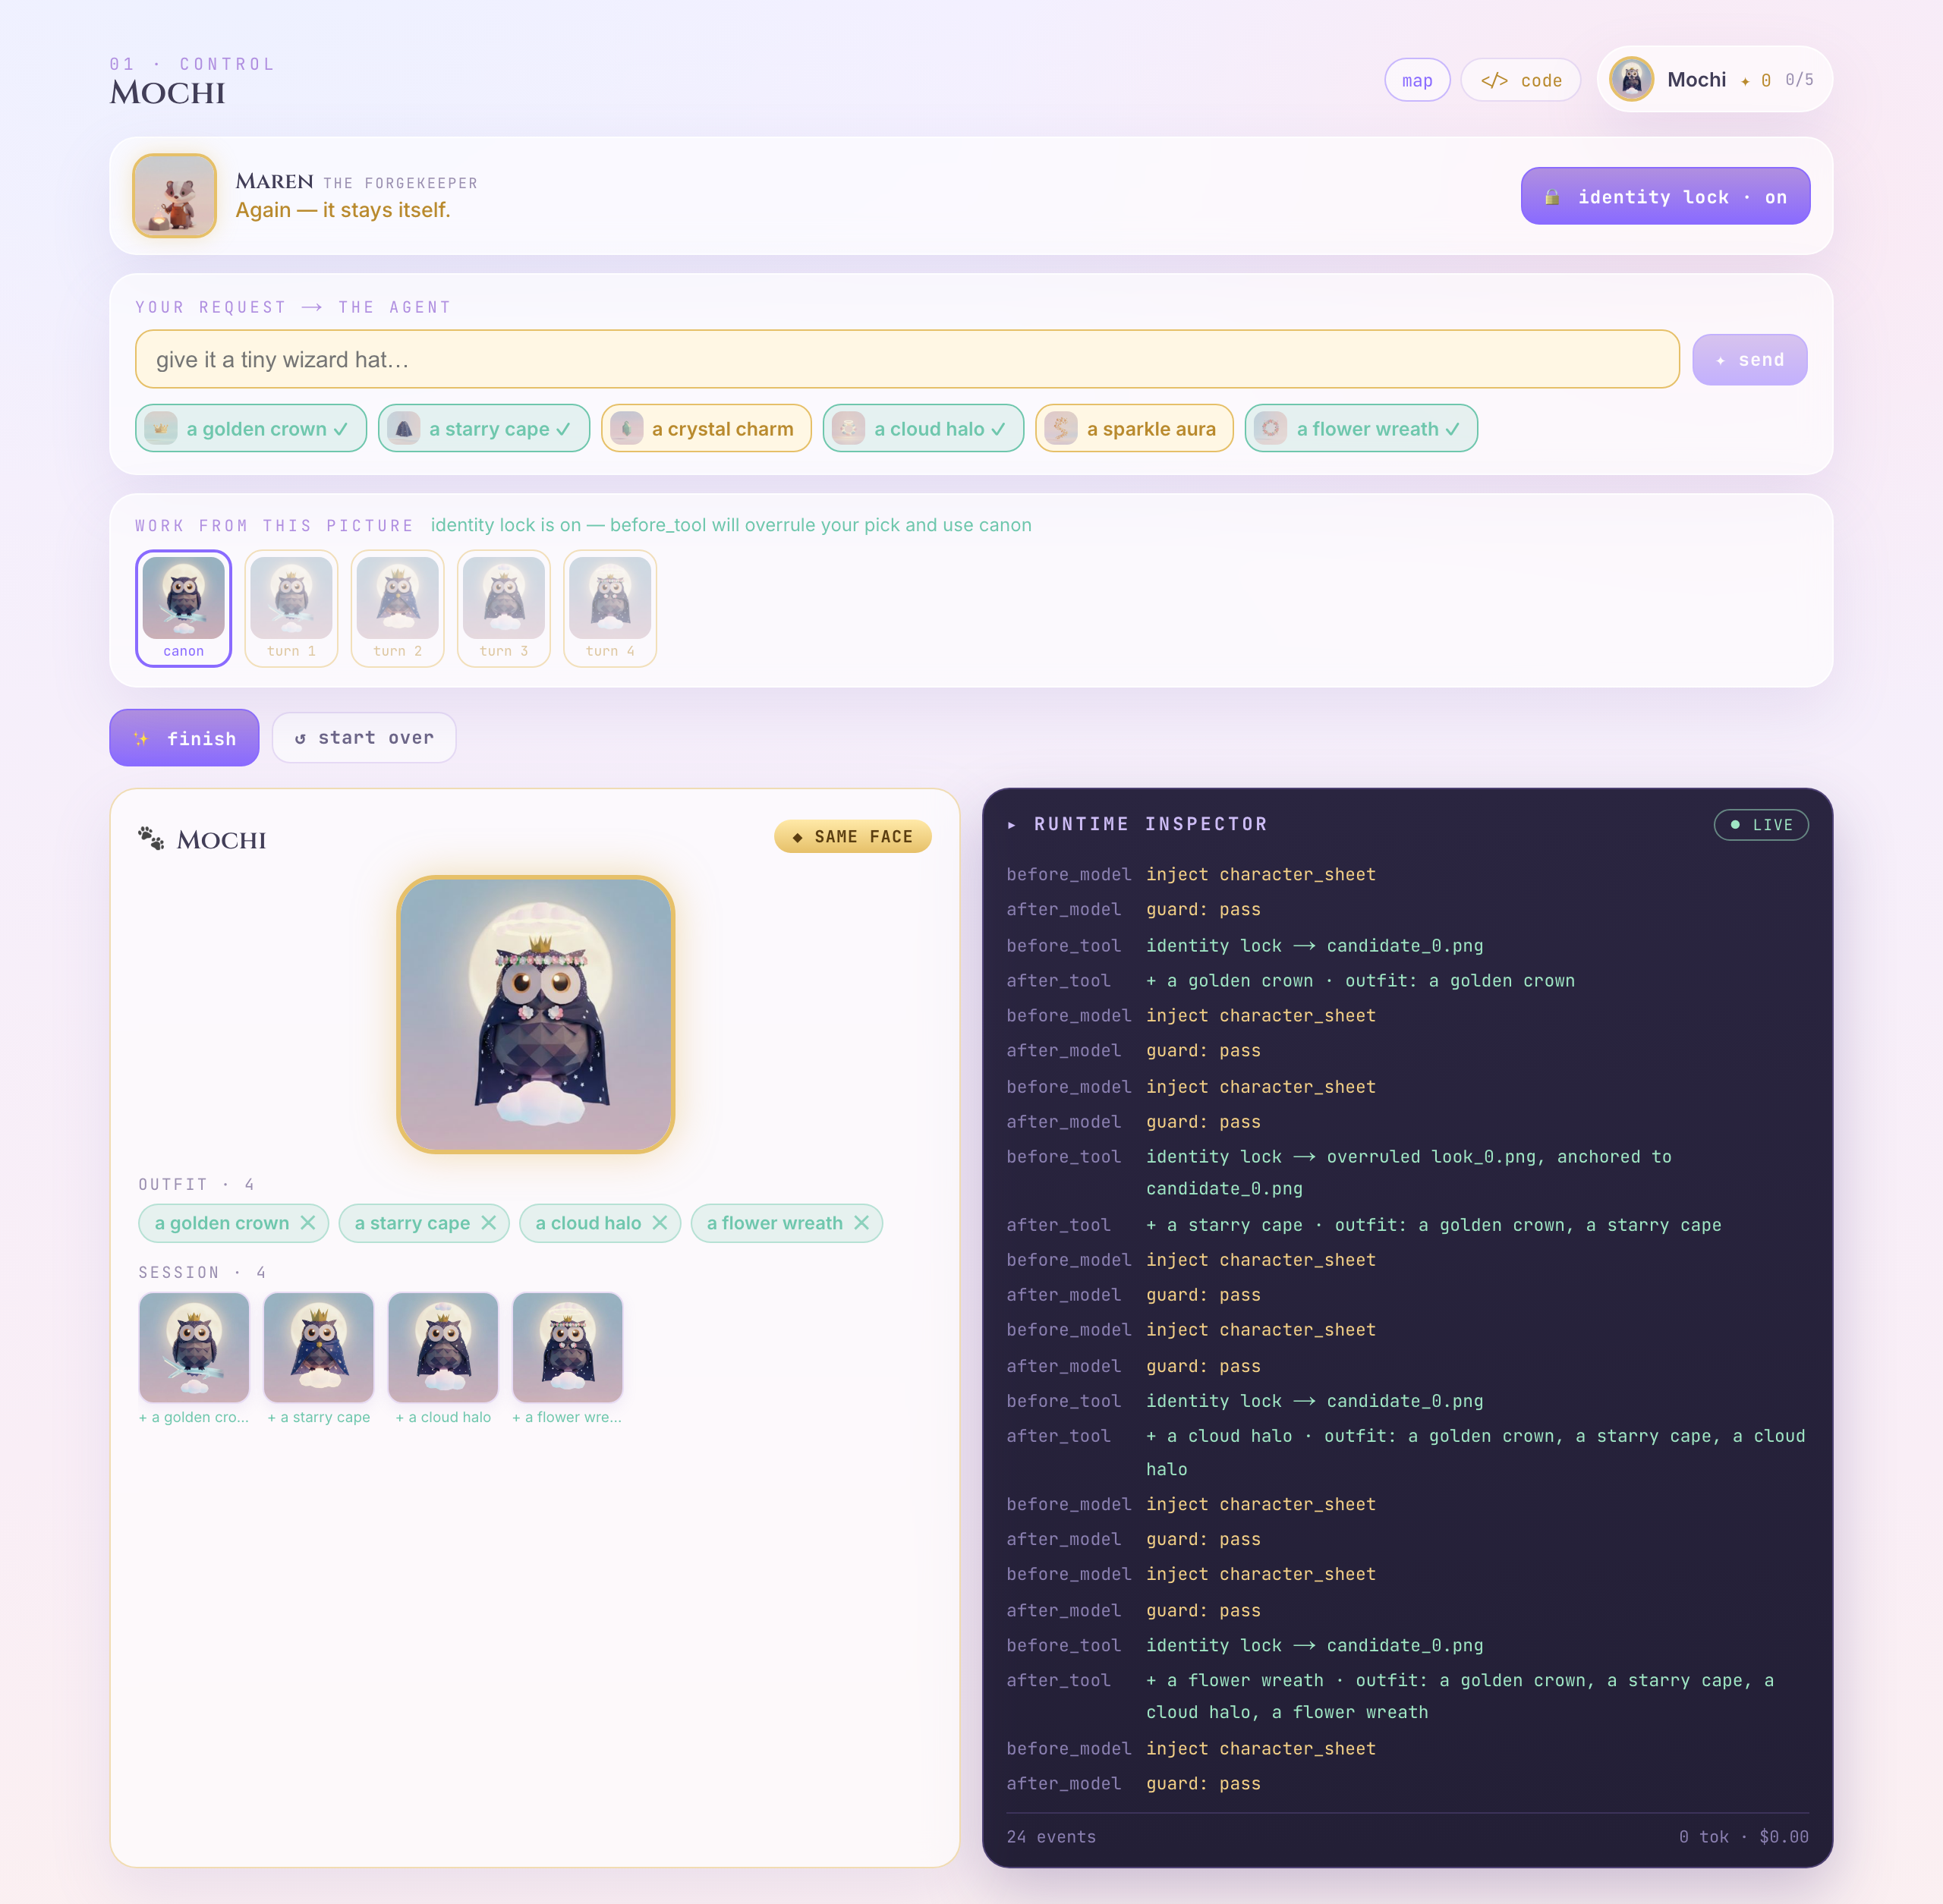Open the map view
This screenshot has height=1904, width=1943.
tap(1417, 80)
